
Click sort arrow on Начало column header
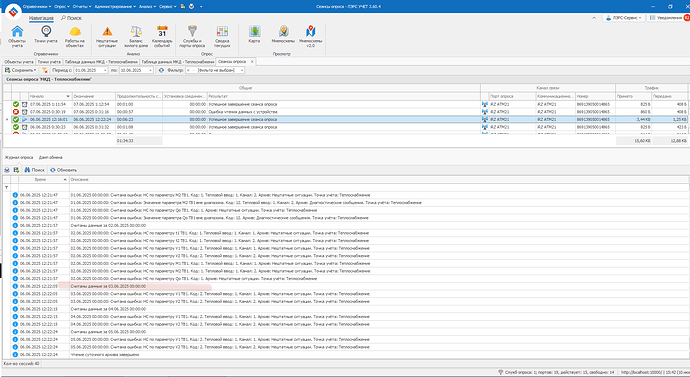pos(68,96)
